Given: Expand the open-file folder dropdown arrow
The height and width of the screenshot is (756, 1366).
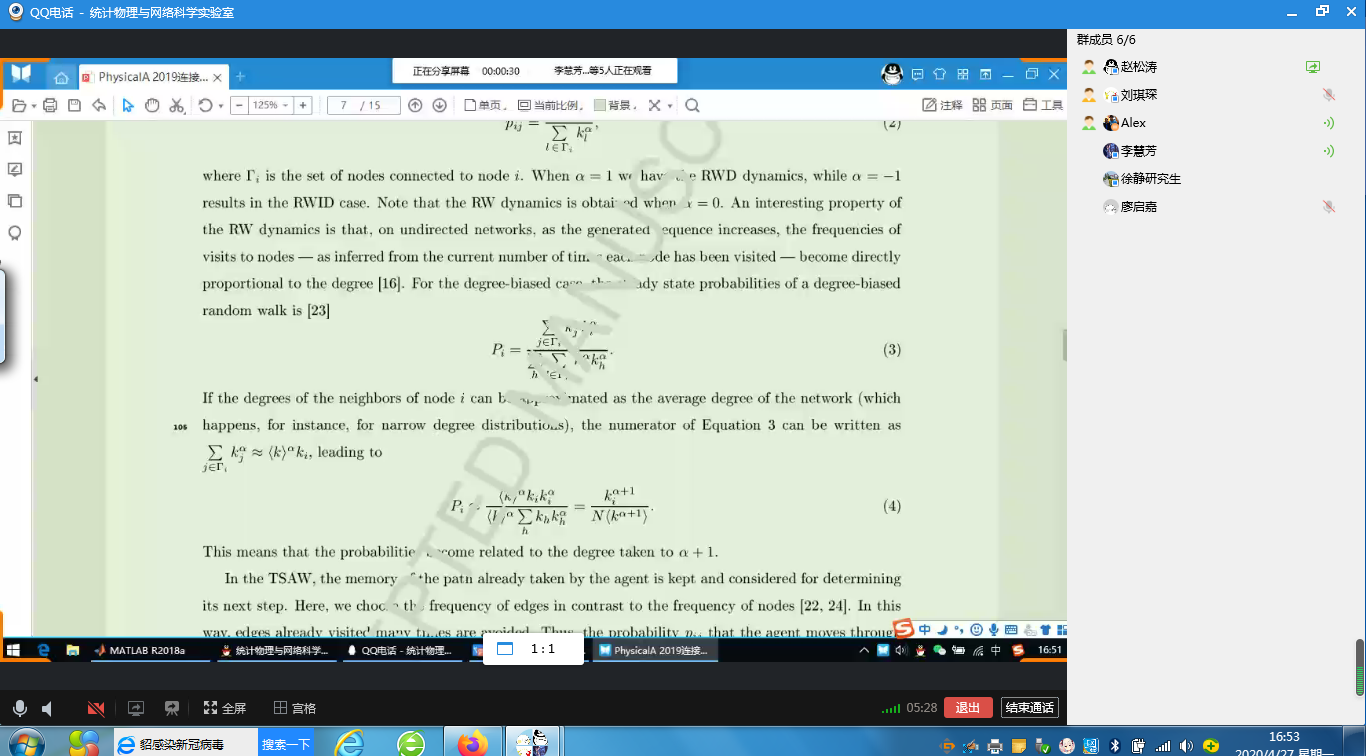Looking at the screenshot, I should [34, 106].
